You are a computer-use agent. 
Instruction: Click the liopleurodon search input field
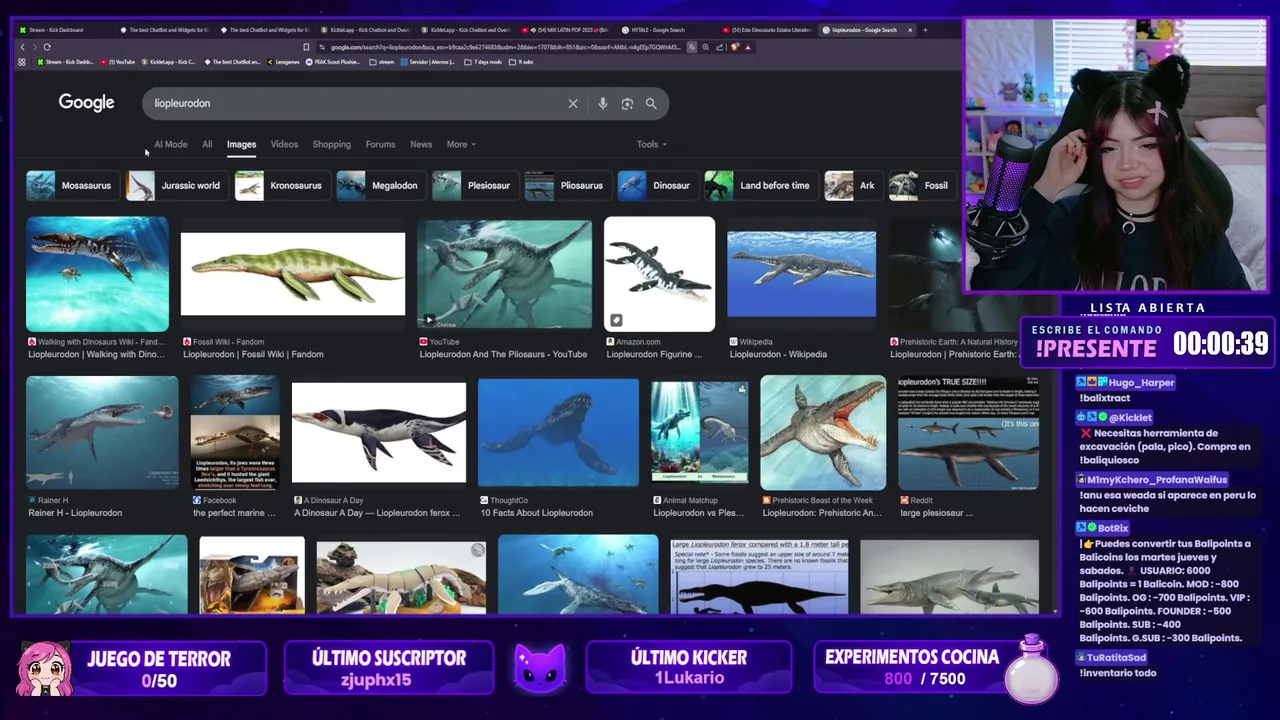(355, 103)
